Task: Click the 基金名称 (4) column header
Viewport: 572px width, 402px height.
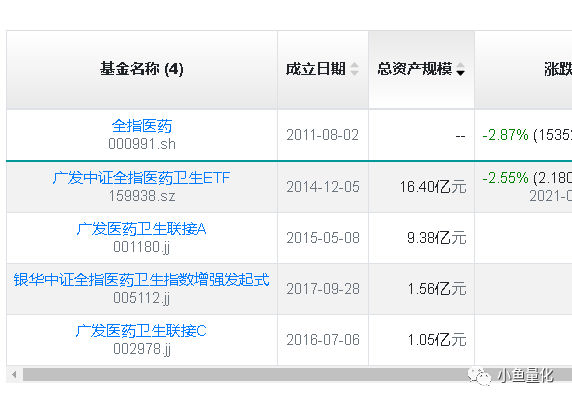Action: pos(142,69)
